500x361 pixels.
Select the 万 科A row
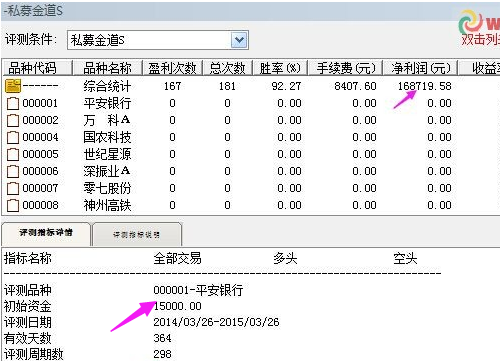pyautogui.click(x=107, y=120)
